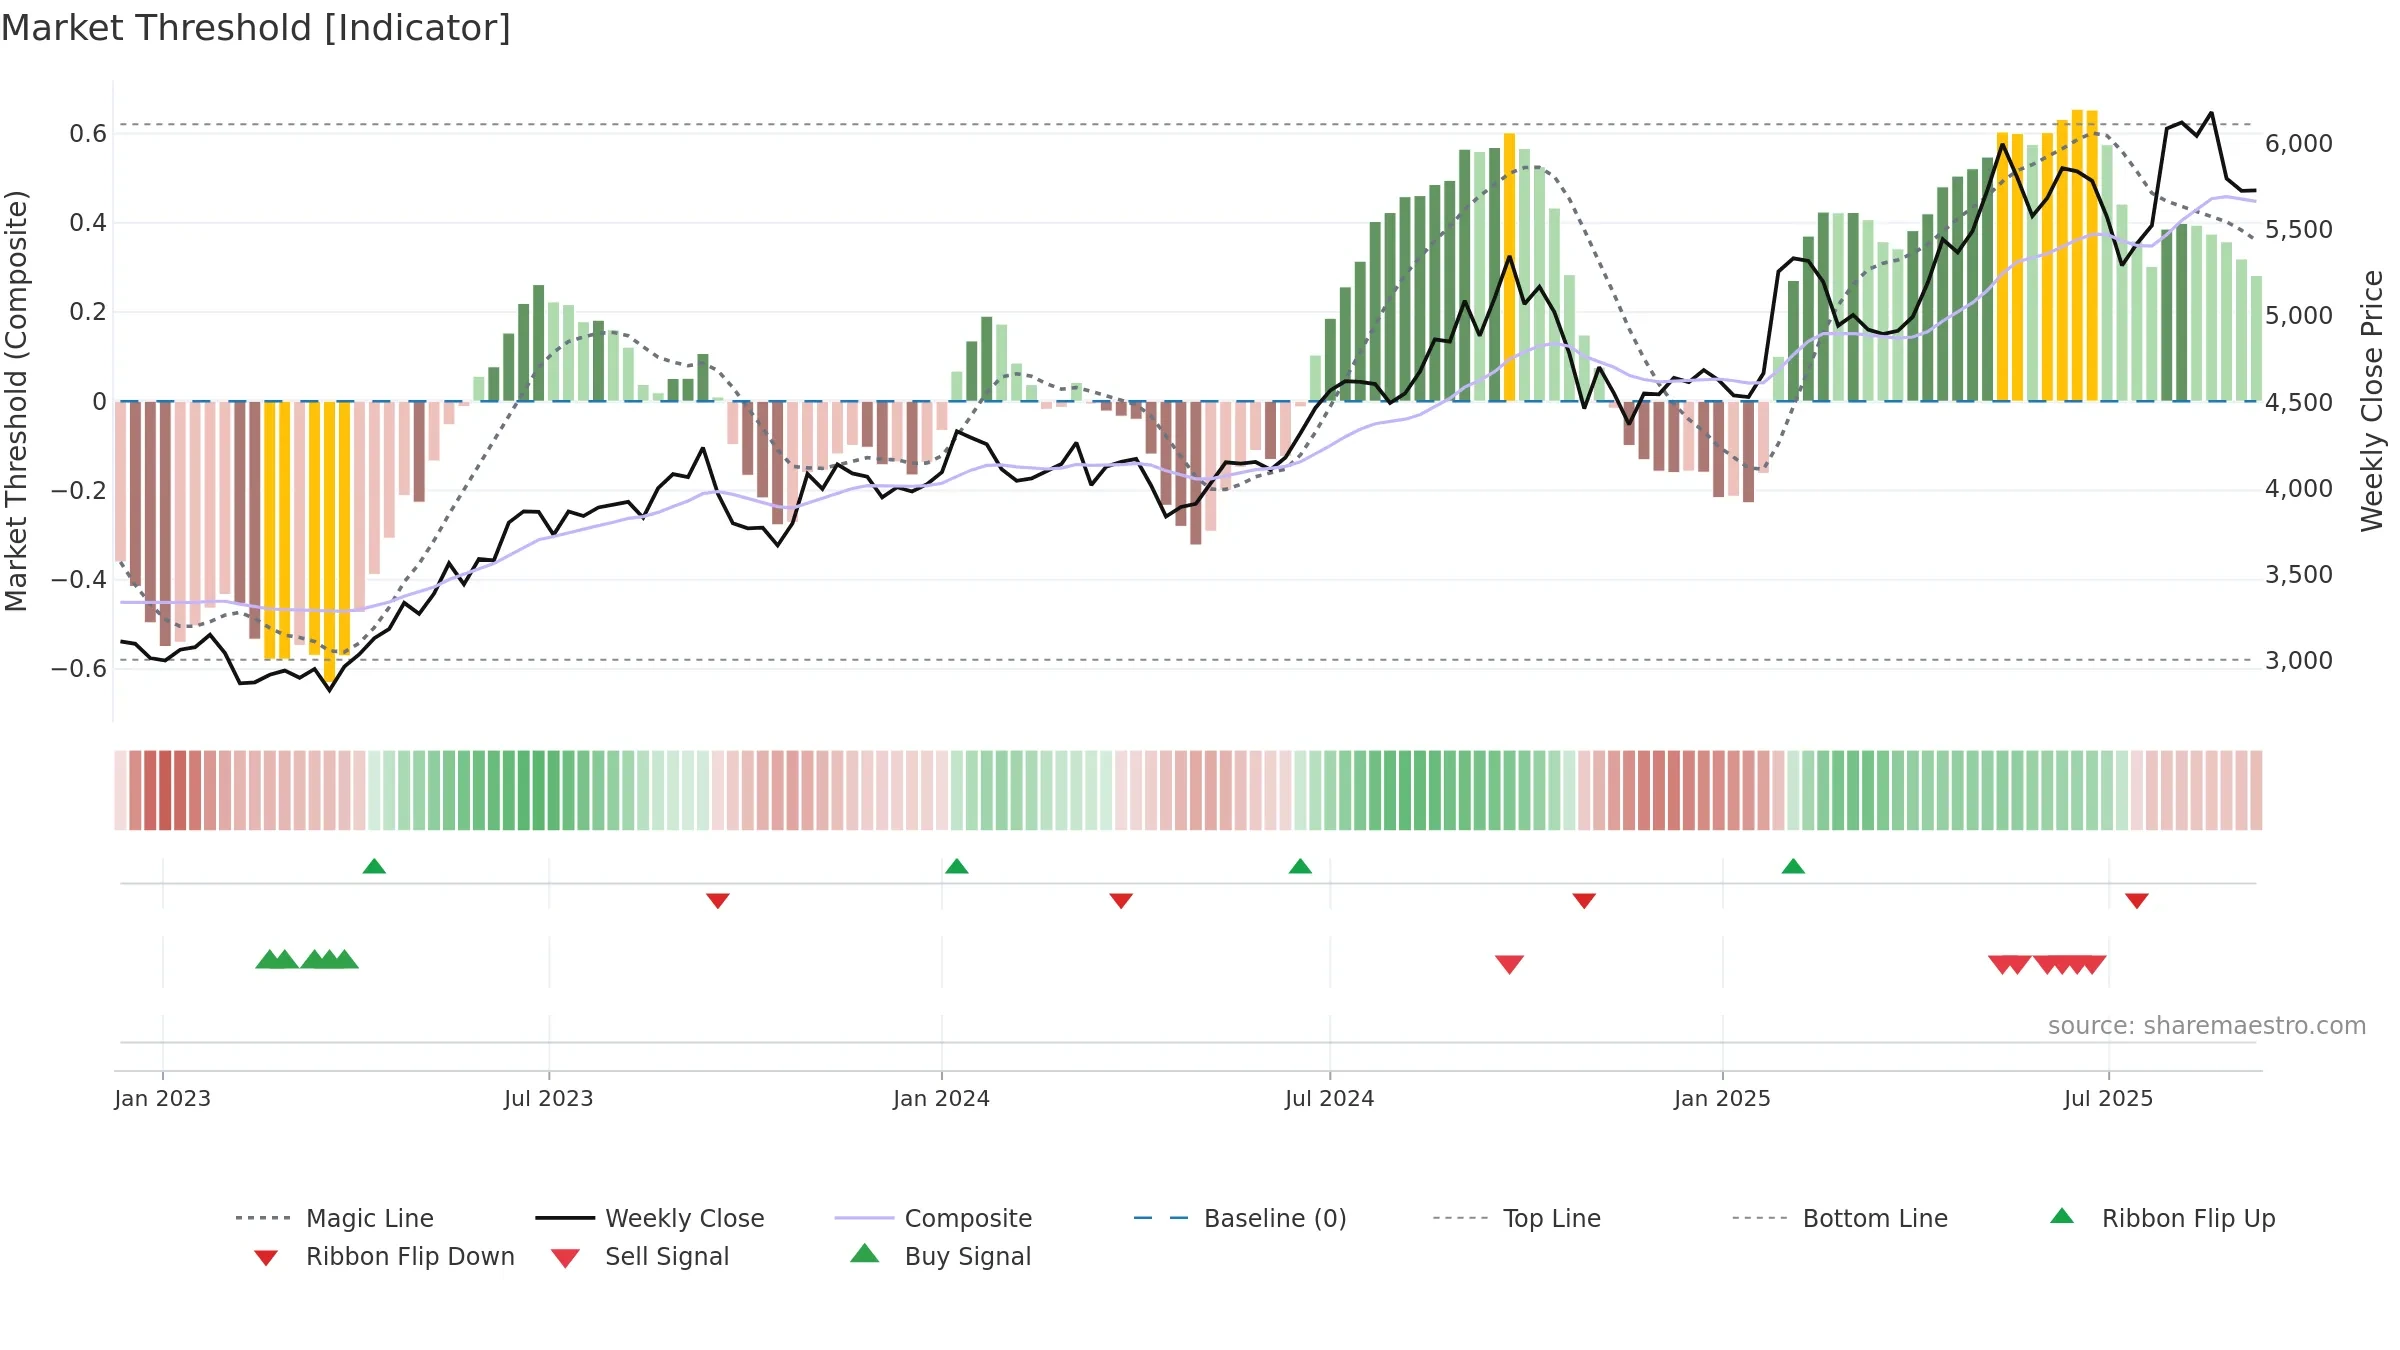The image size is (2400, 1350).
Task: Click the chart title Market Threshold [Indicator]
Action: click(x=256, y=28)
